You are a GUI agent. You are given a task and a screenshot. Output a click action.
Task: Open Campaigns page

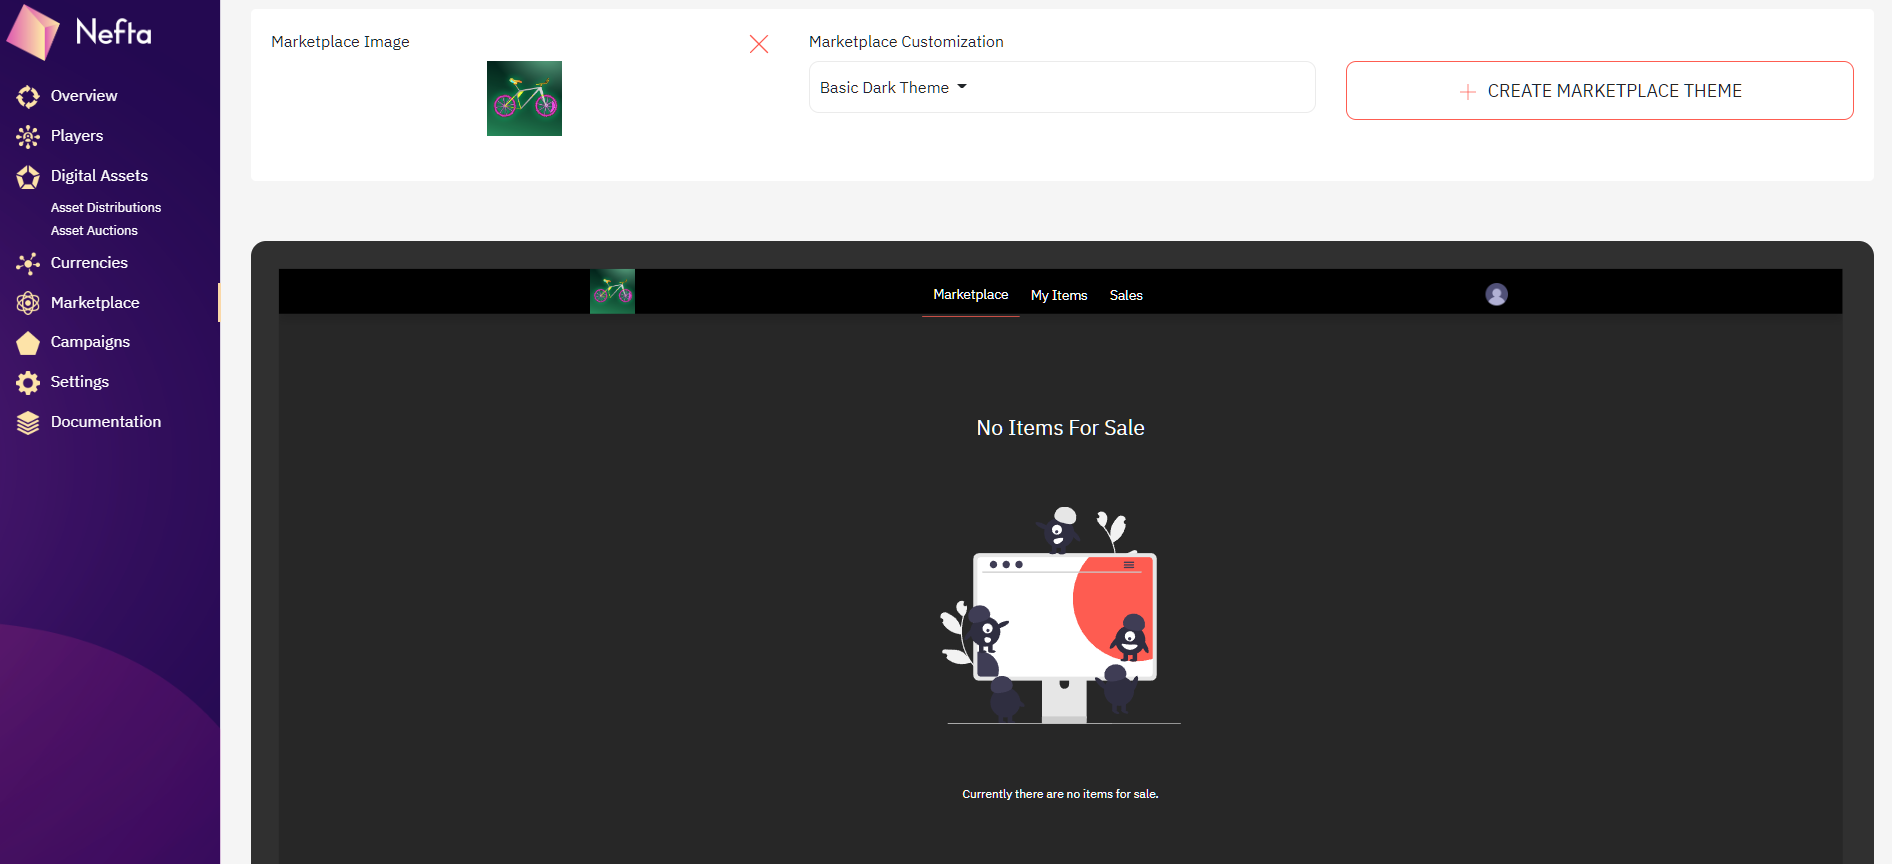click(90, 342)
